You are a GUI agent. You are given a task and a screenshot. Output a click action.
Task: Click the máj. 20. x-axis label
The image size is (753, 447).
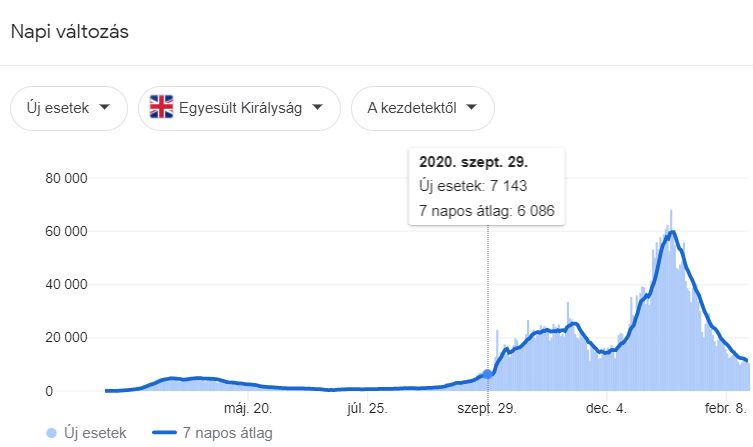(247, 407)
